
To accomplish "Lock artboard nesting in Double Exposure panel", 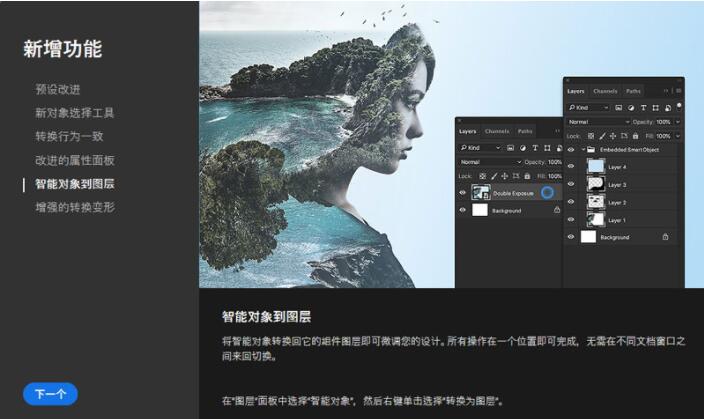I will [516, 176].
